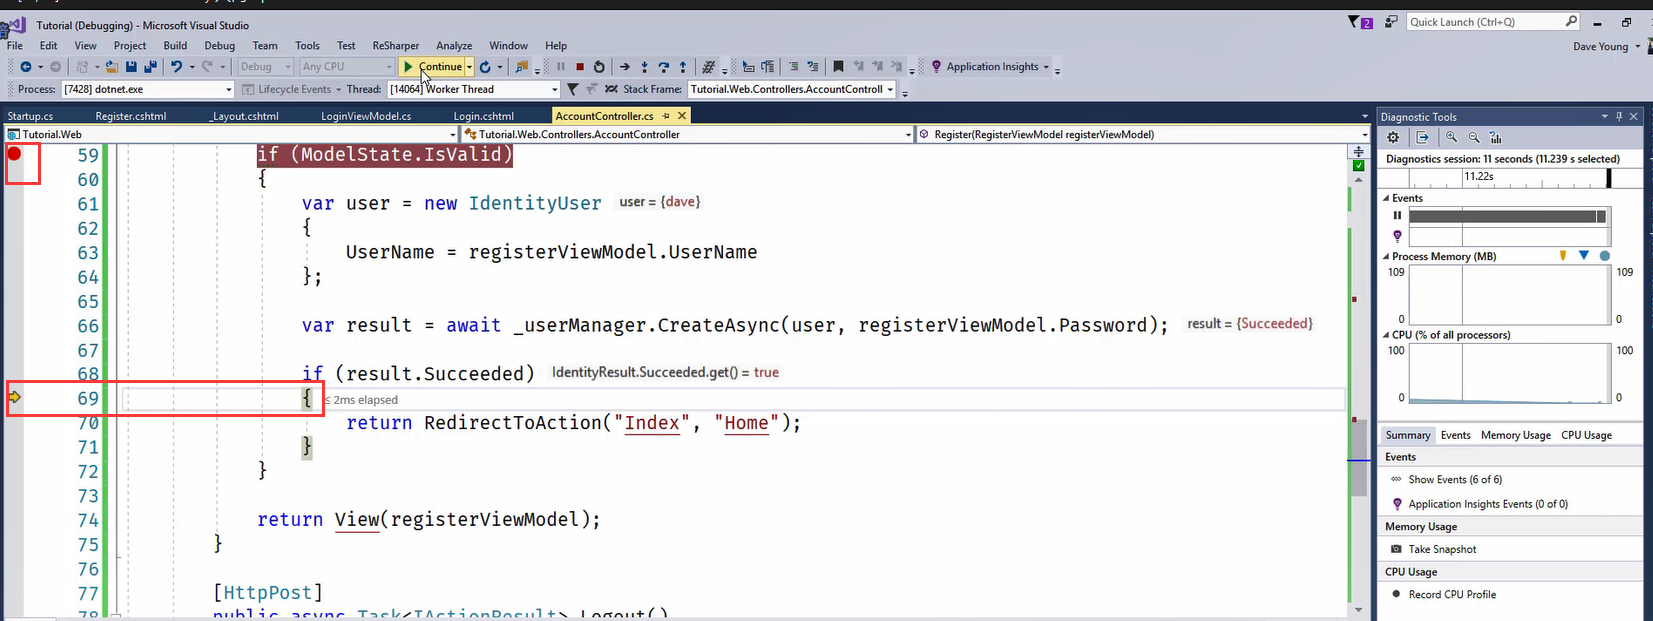
Task: Open the Debug menu
Action: point(219,45)
